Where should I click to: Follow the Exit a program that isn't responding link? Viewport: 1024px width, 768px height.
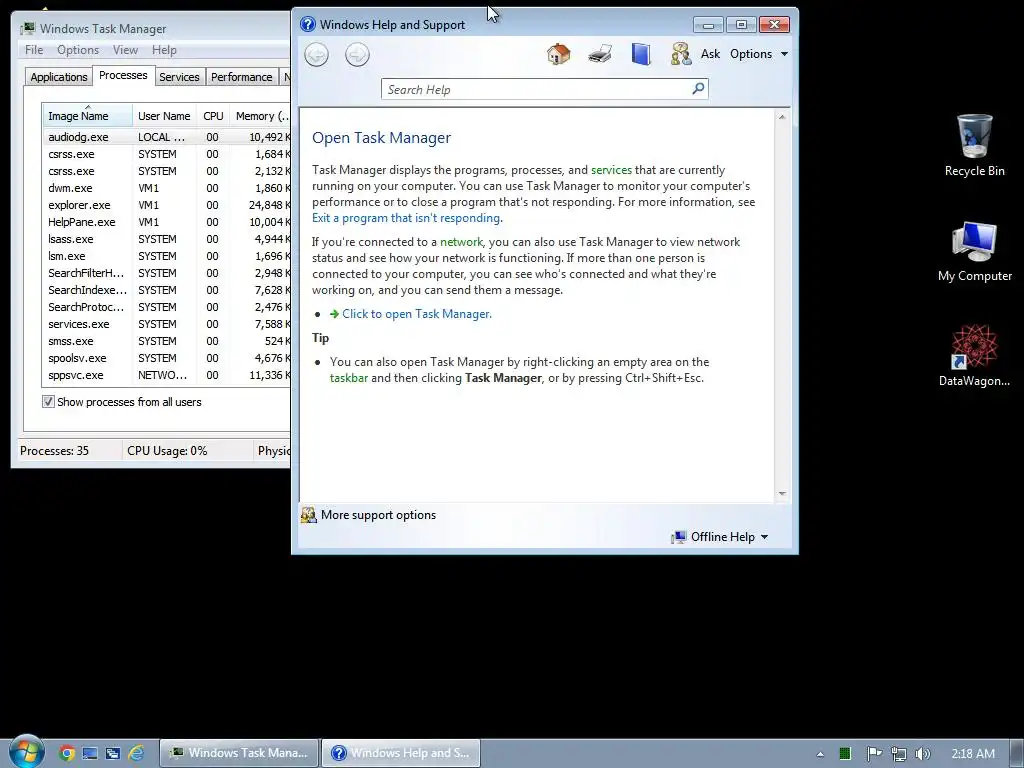point(407,217)
